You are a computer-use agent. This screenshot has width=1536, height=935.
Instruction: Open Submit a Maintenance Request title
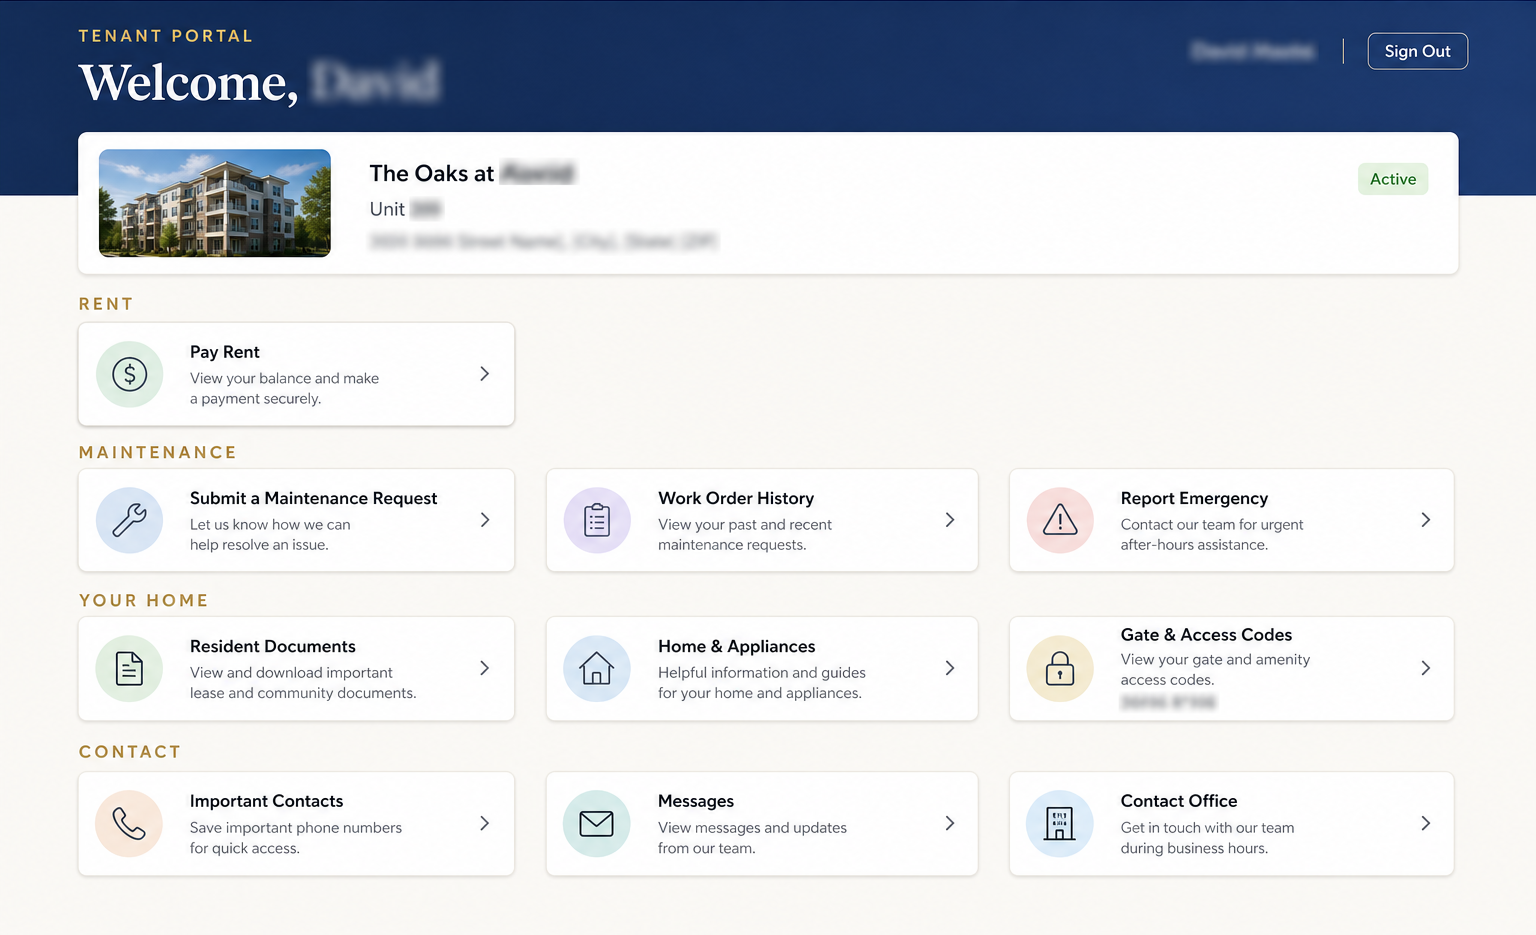pos(314,498)
